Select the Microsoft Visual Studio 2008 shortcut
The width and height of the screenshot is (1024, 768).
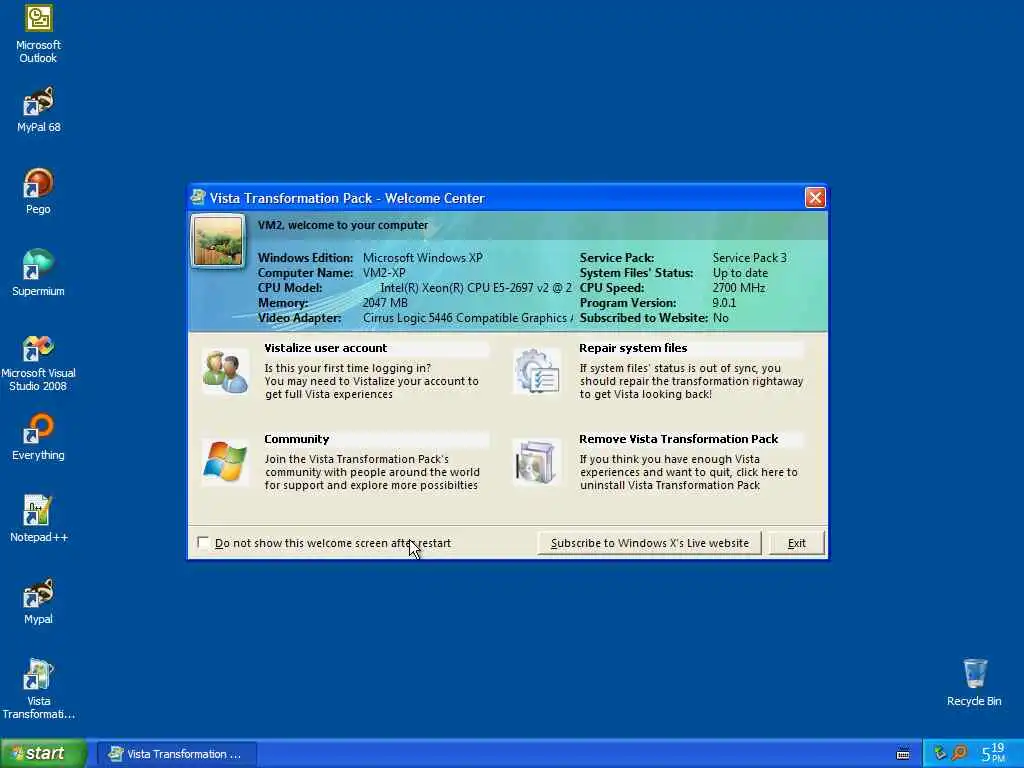click(x=38, y=363)
